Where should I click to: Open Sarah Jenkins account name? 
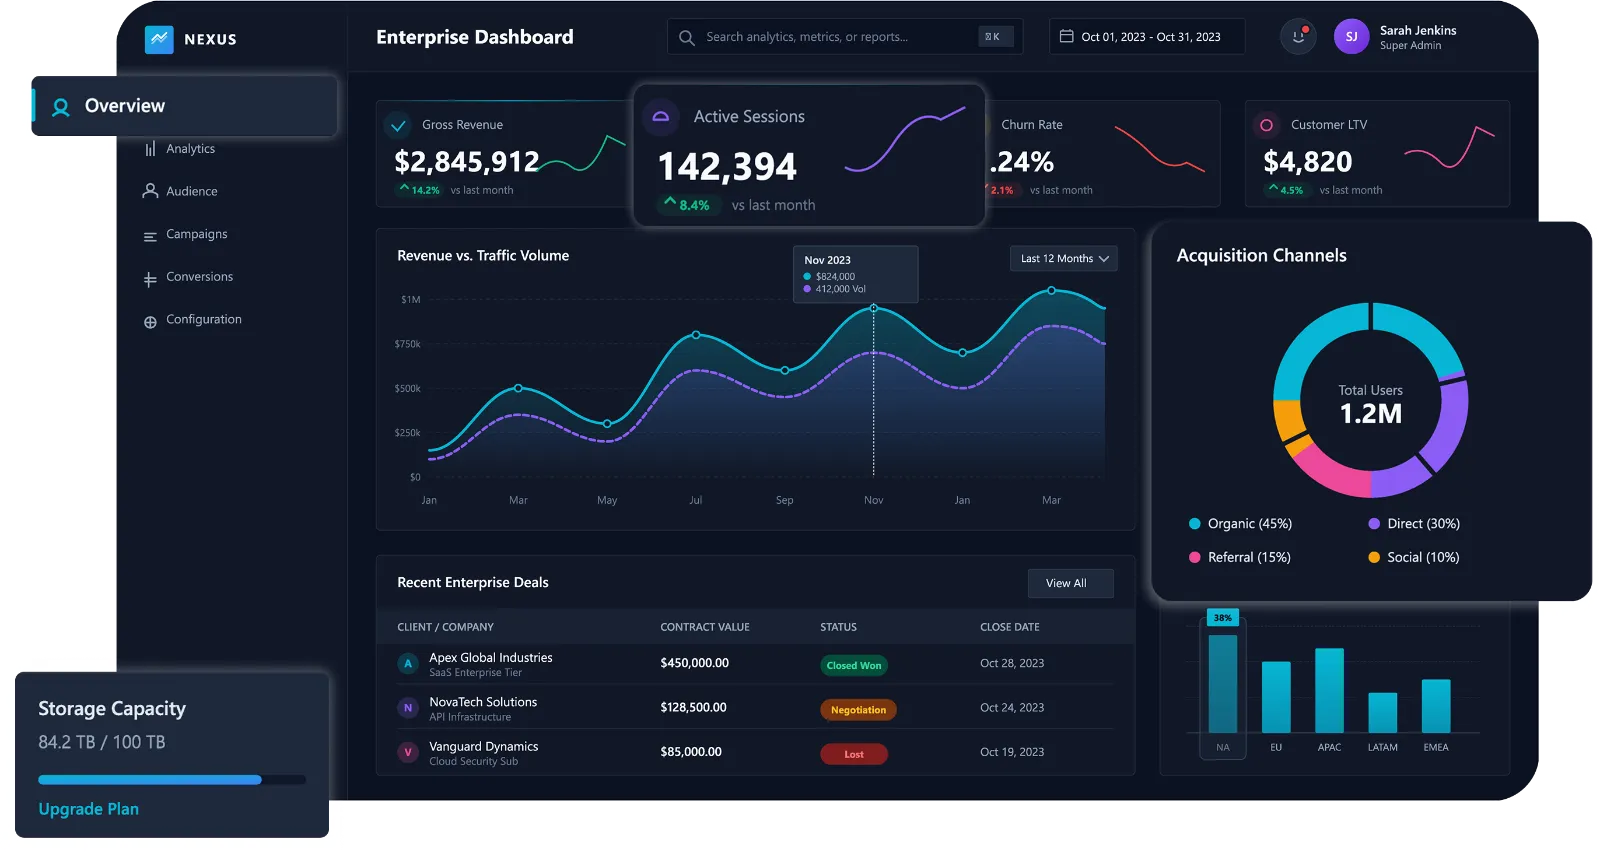[1418, 31]
